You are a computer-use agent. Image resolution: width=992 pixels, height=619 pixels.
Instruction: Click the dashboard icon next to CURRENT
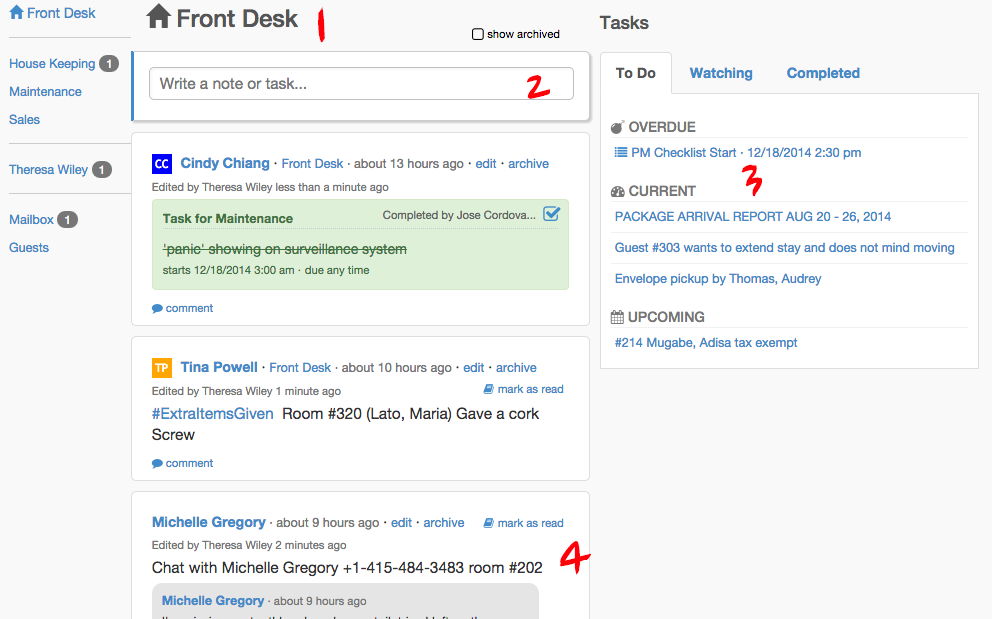click(x=617, y=191)
